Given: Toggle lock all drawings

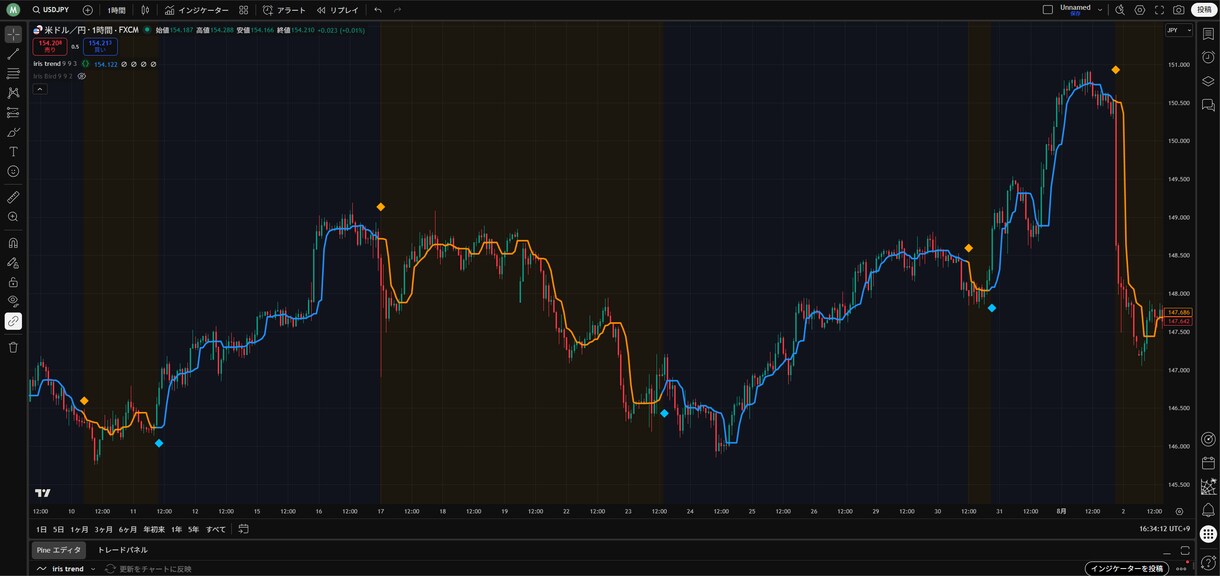Looking at the screenshot, I should click(13, 282).
